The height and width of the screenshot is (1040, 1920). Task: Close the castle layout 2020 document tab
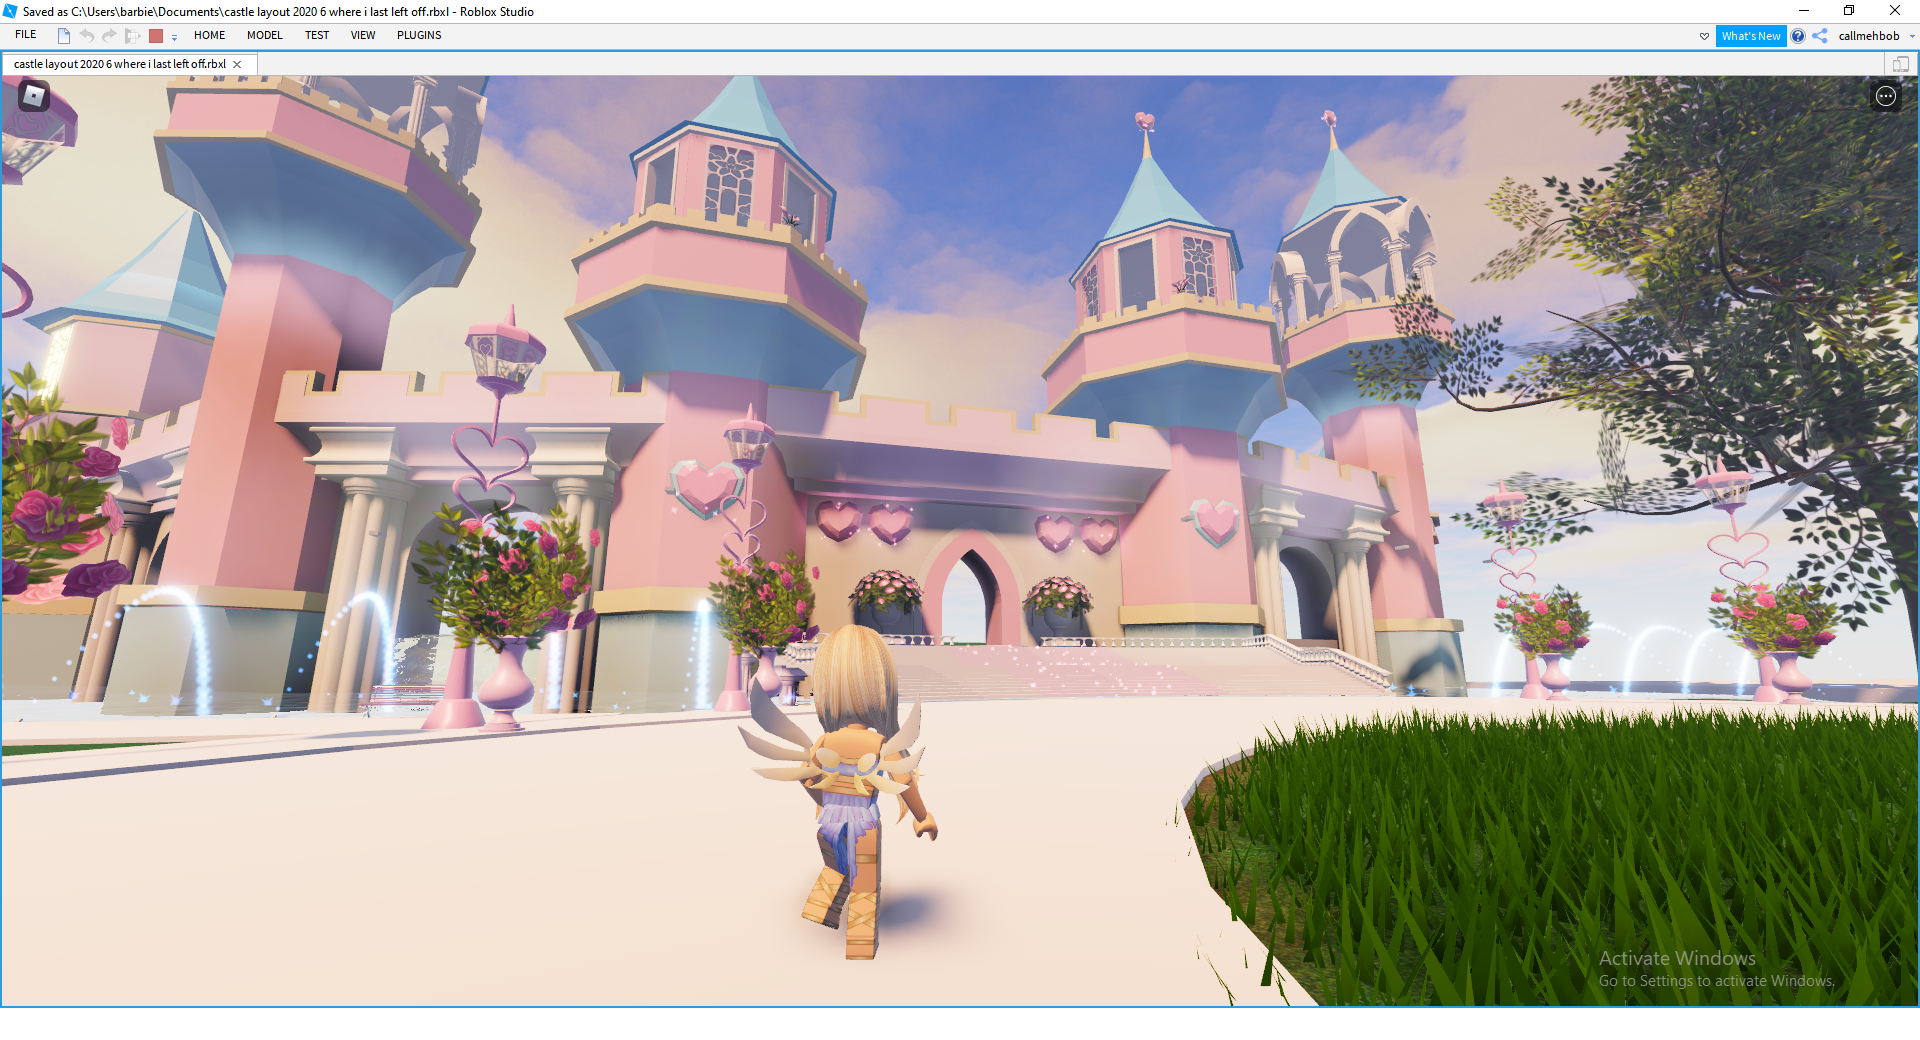[237, 64]
